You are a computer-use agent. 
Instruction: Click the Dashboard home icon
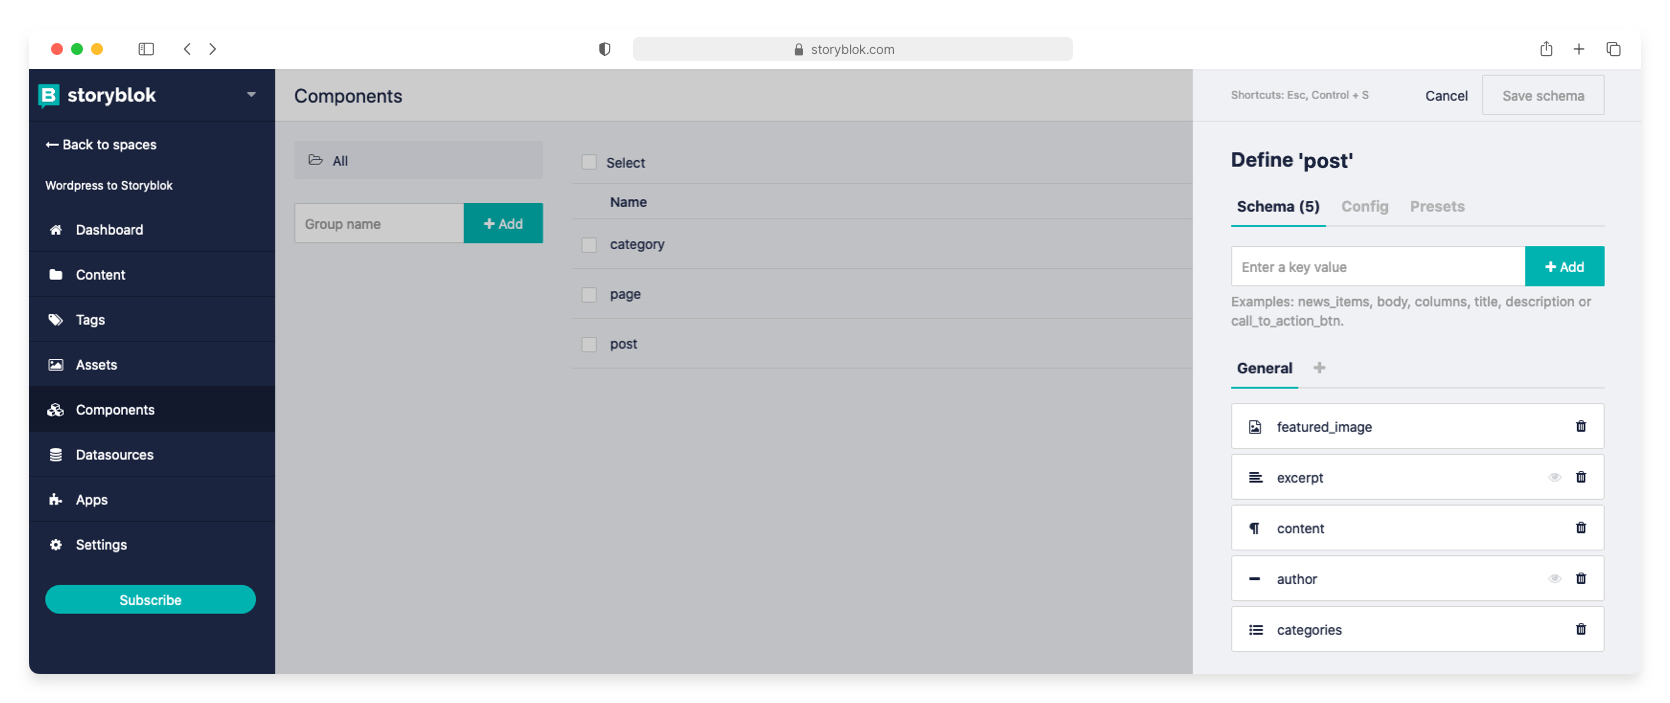56,230
